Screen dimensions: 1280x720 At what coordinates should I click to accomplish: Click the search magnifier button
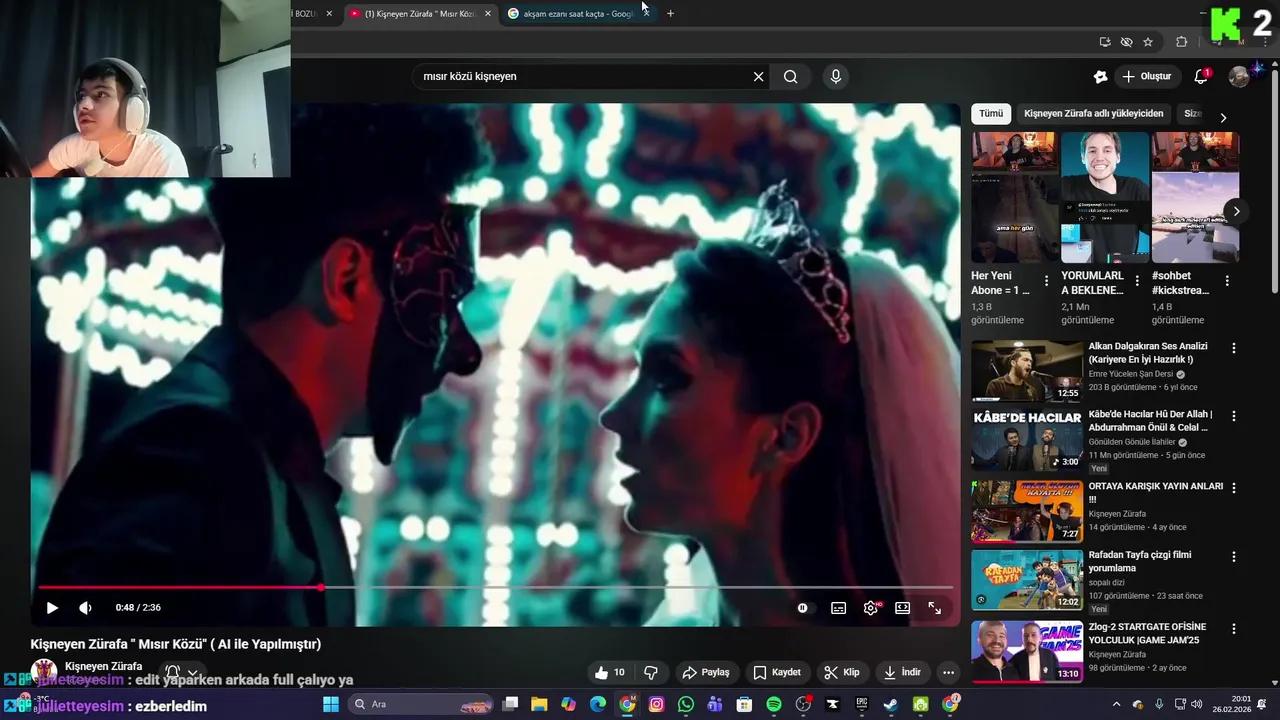pyautogui.click(x=790, y=77)
